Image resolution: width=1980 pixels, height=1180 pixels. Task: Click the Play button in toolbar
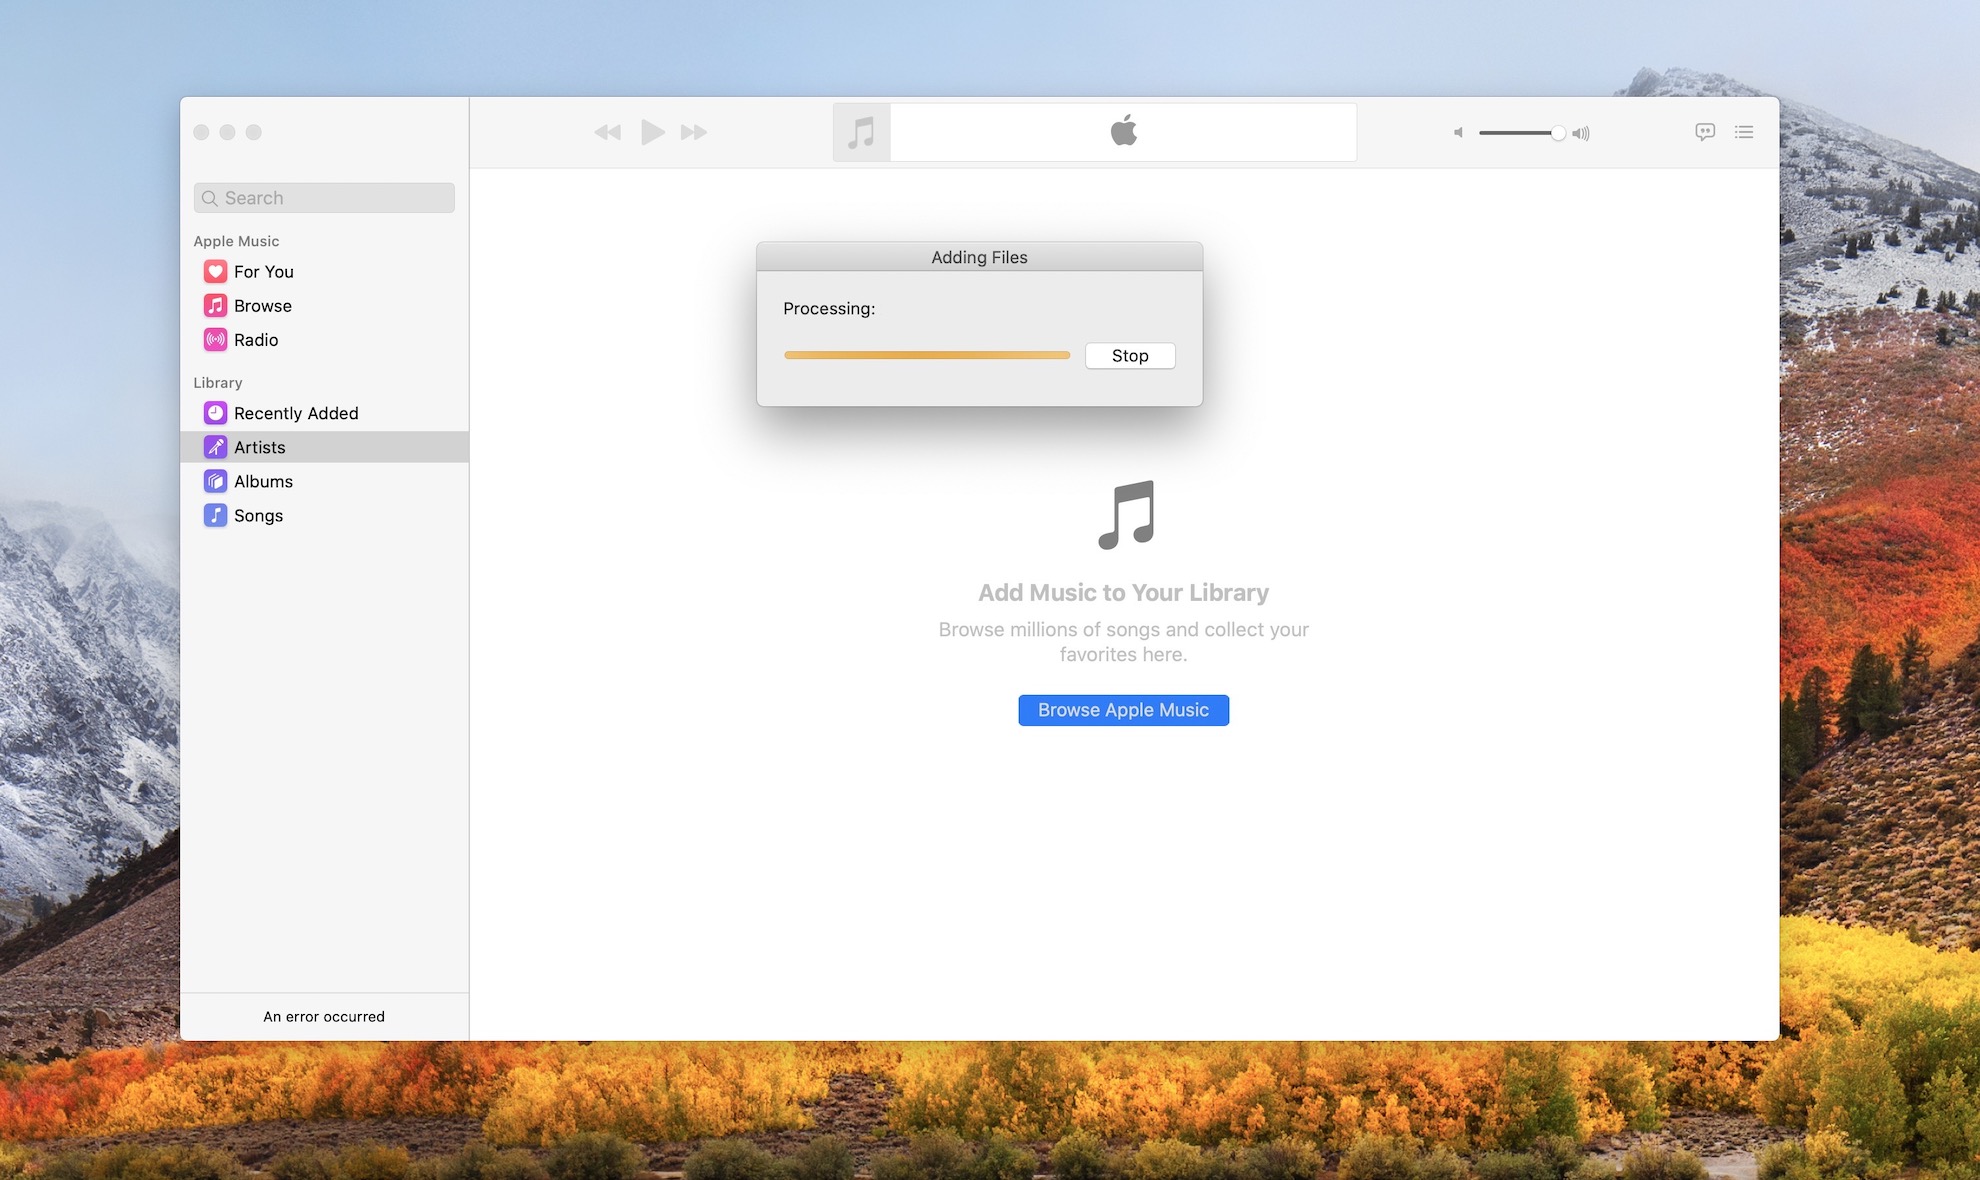point(650,132)
